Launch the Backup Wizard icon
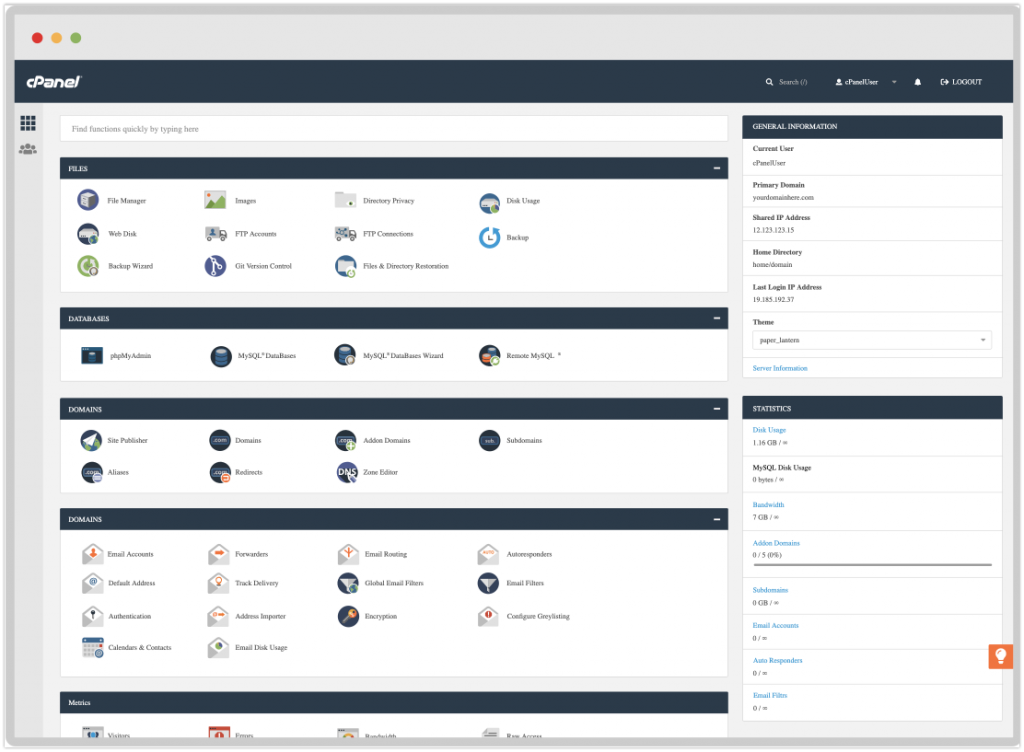This screenshot has height=752, width=1024. [x=88, y=266]
